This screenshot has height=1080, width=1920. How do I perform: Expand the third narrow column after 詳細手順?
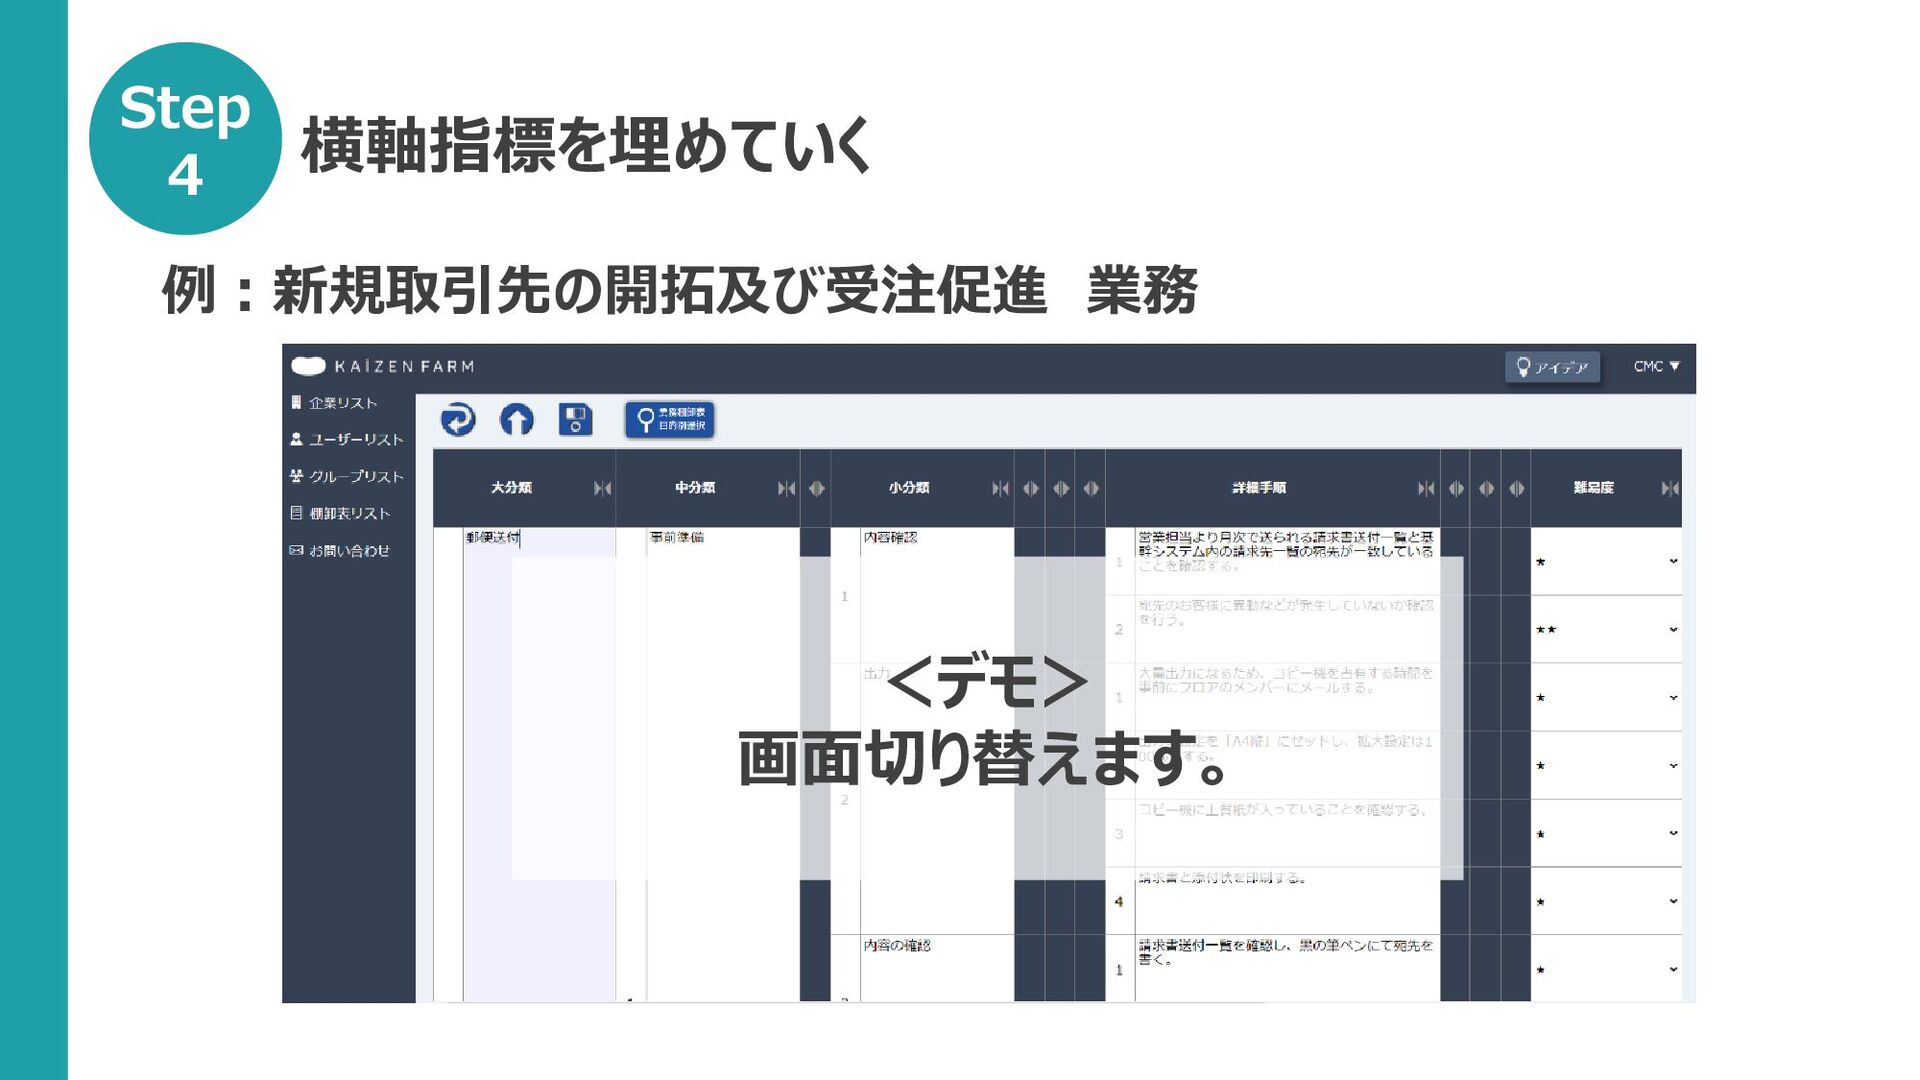pyautogui.click(x=1517, y=488)
